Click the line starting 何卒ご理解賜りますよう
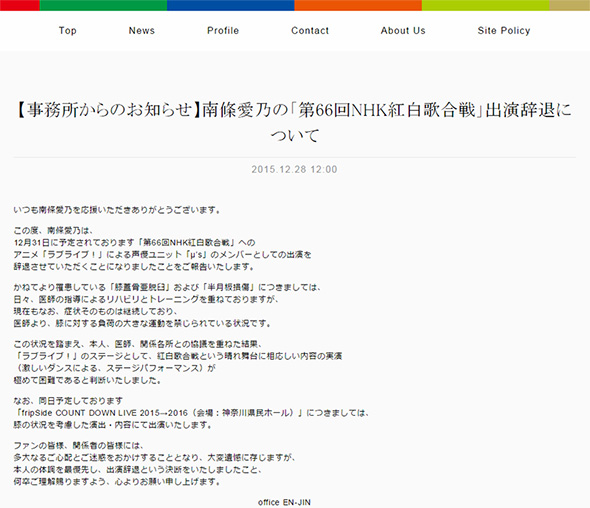590x508 pixels. pyautogui.click(x=117, y=481)
